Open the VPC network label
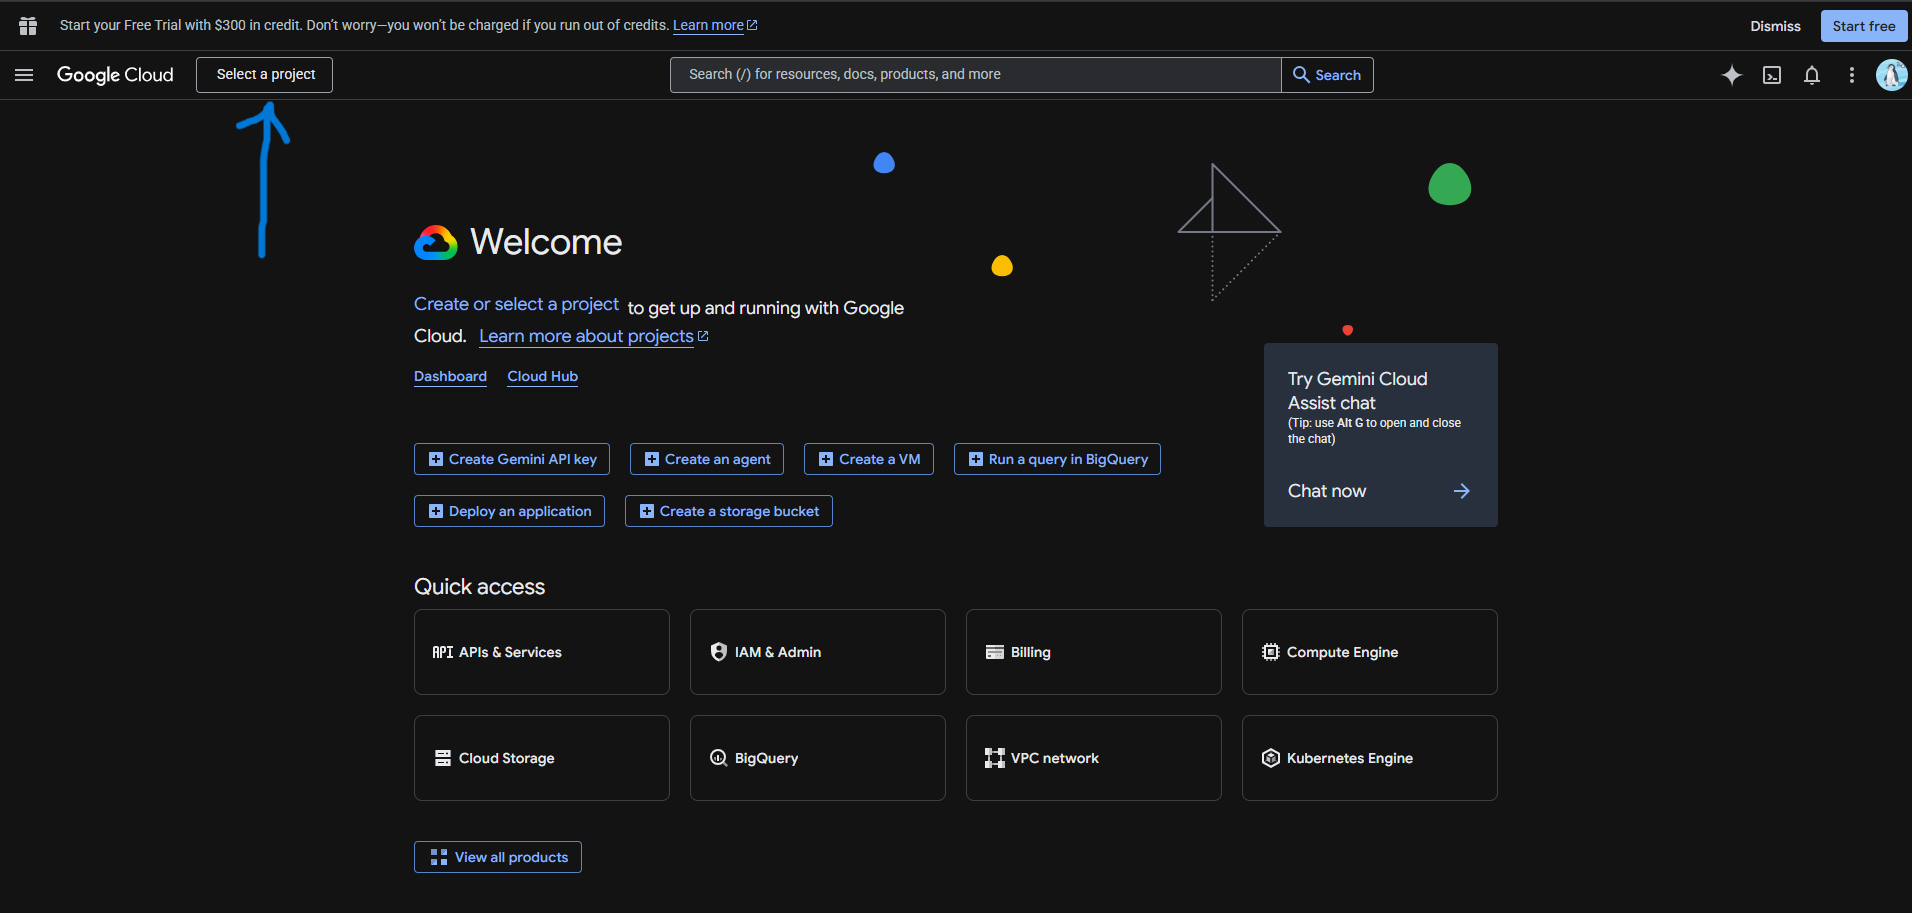Screen dimensions: 1912x913 point(1055,758)
